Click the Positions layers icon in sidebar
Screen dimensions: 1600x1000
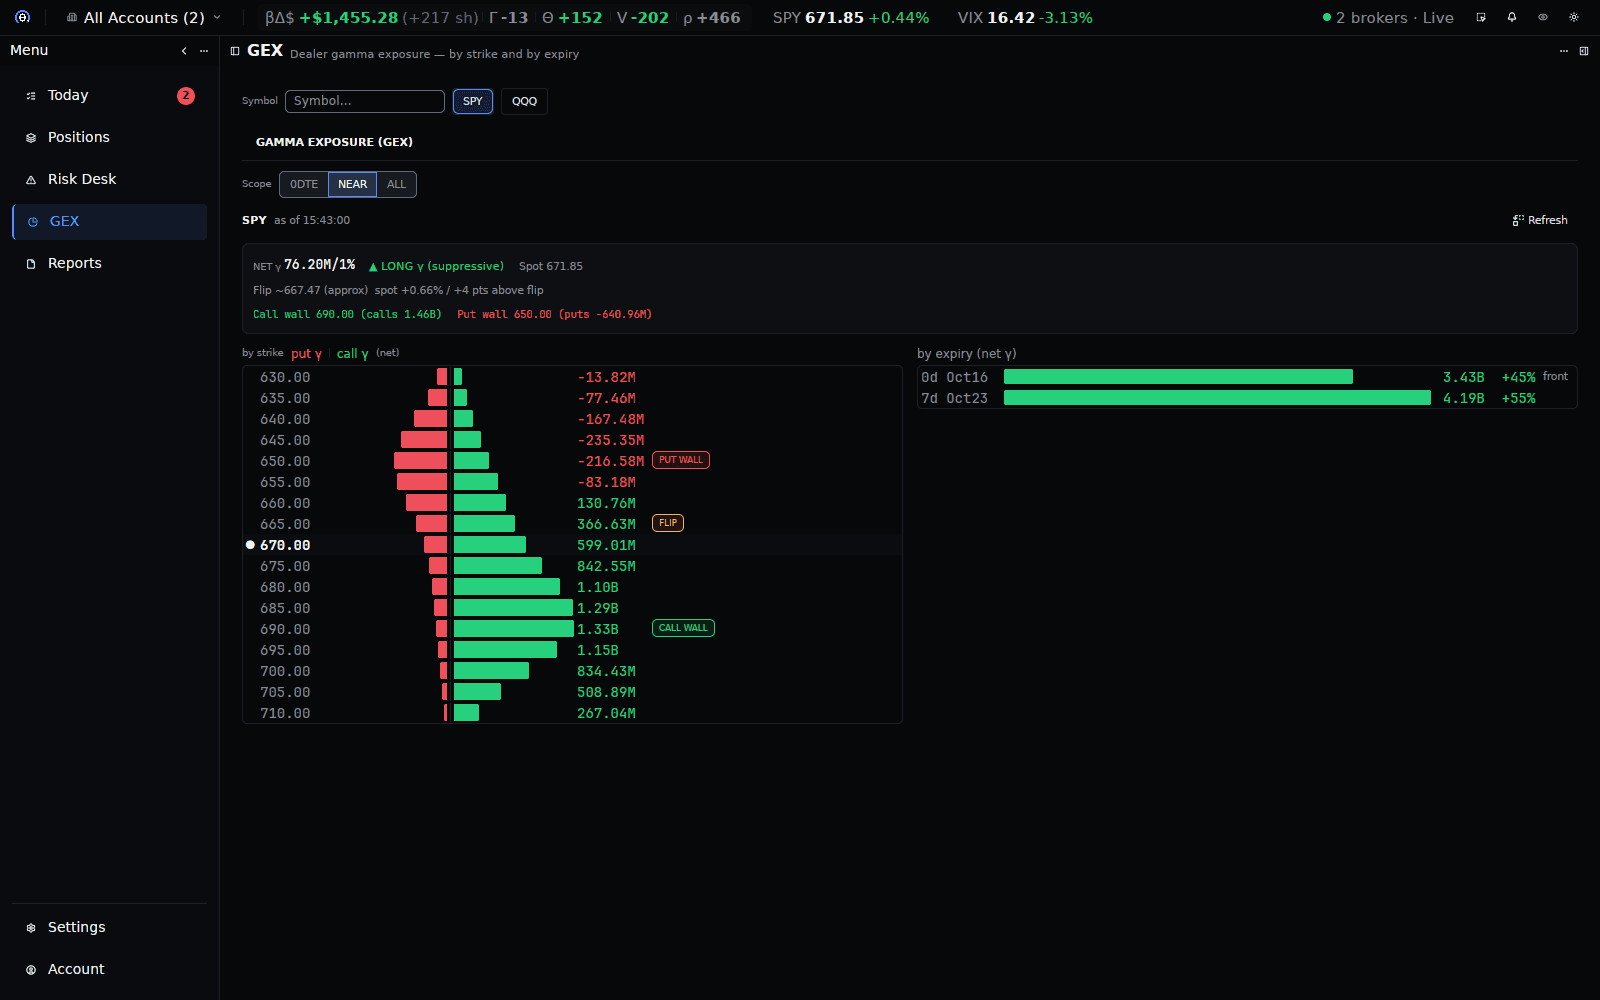click(x=31, y=138)
